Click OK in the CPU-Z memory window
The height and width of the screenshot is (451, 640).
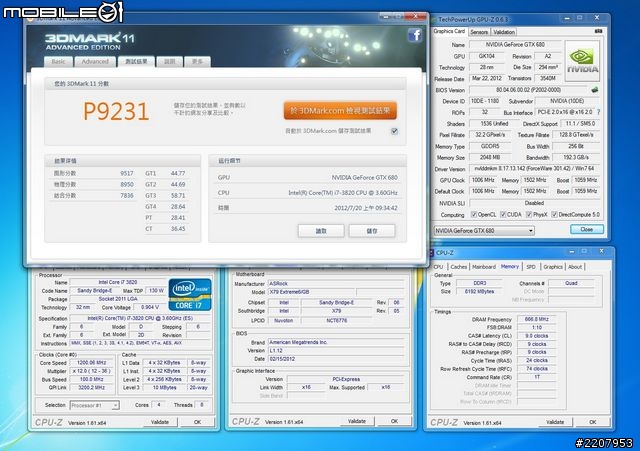pos(592,422)
